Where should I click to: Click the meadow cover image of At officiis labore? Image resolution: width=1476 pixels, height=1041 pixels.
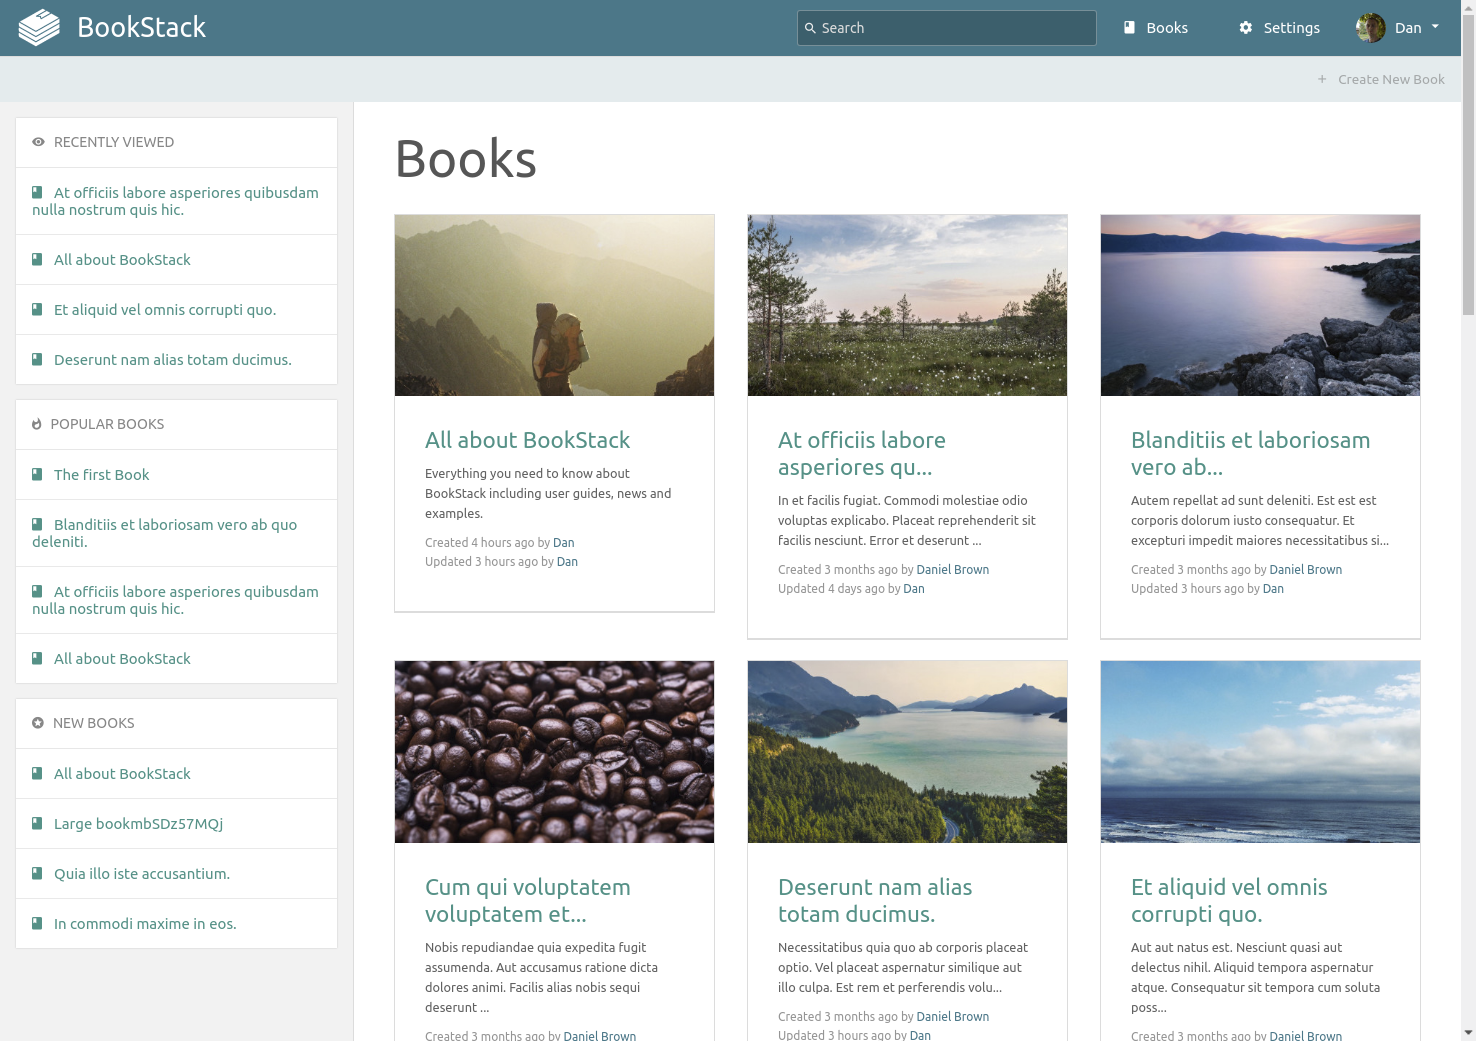point(907,305)
